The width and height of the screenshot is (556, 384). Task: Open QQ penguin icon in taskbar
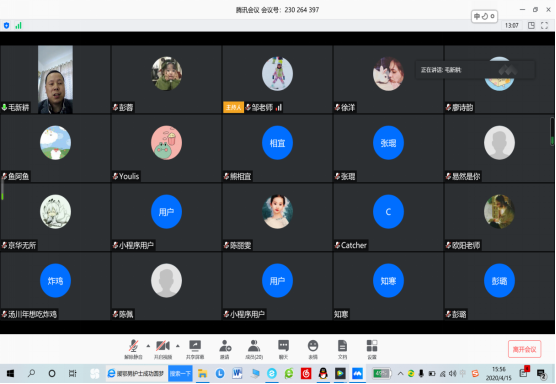point(323,373)
